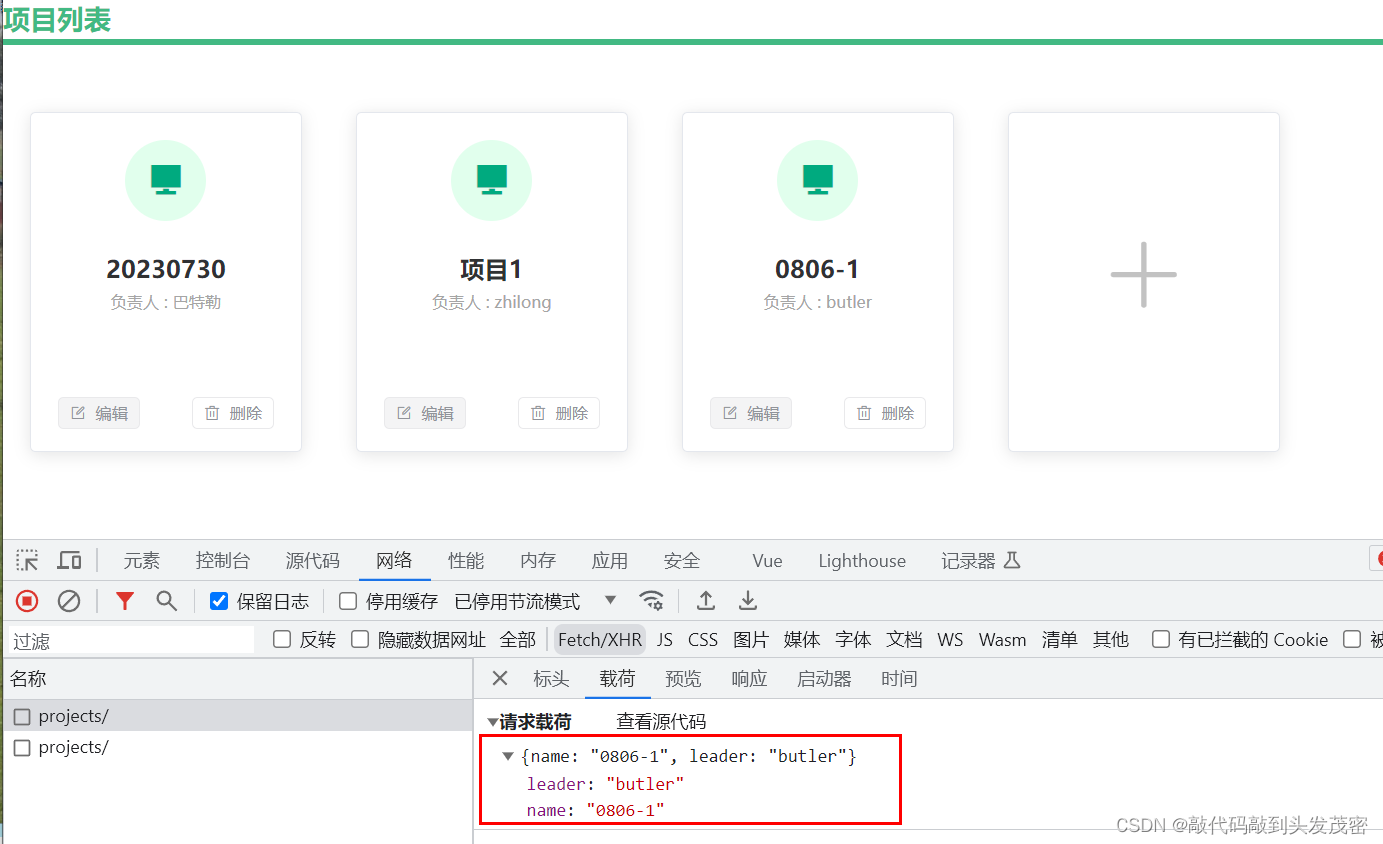Import a HAR file with the upload arrow

[x=706, y=601]
